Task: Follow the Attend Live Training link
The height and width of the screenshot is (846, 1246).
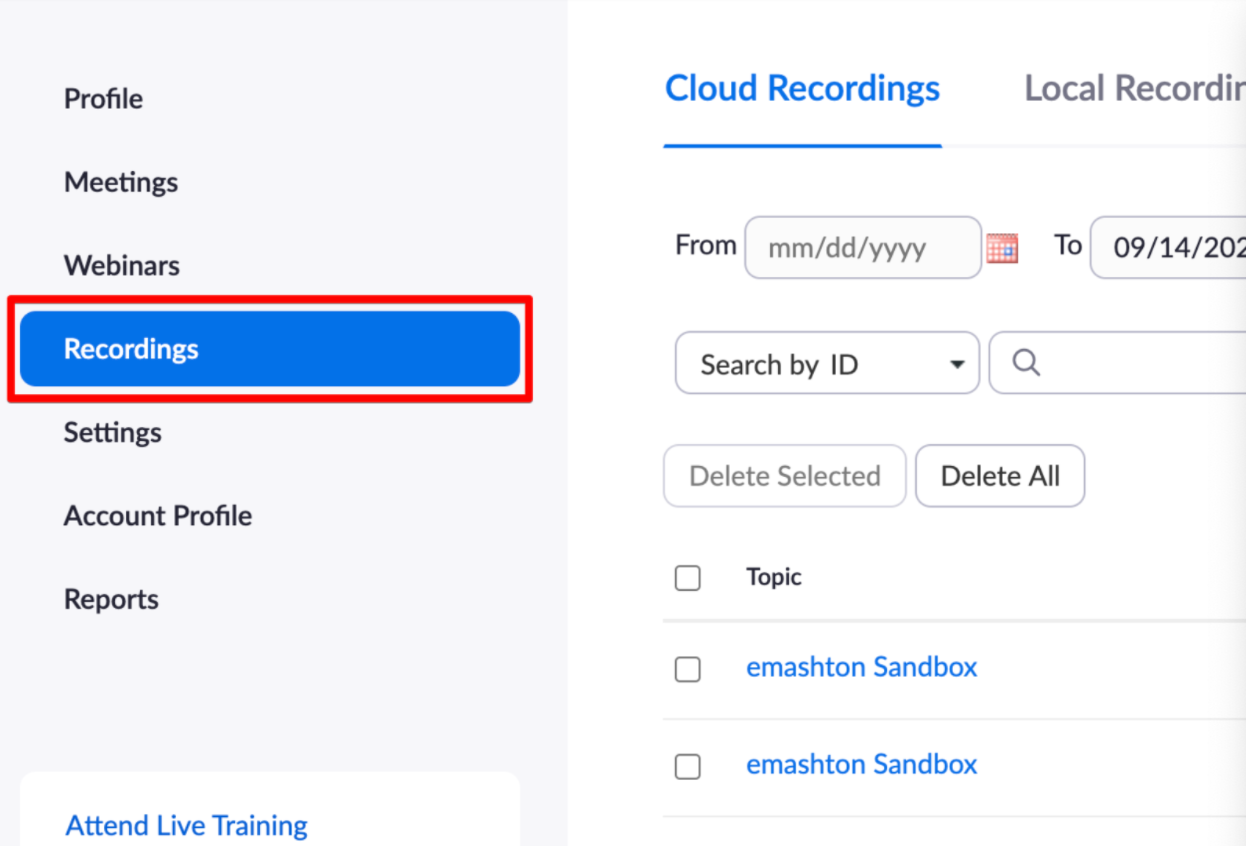Action: coord(187,826)
